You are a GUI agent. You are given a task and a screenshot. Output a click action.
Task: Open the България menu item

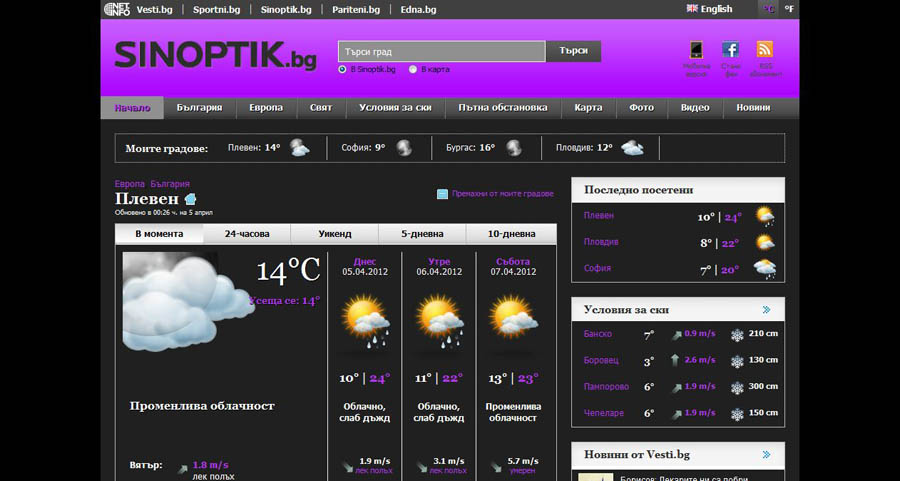click(x=199, y=108)
